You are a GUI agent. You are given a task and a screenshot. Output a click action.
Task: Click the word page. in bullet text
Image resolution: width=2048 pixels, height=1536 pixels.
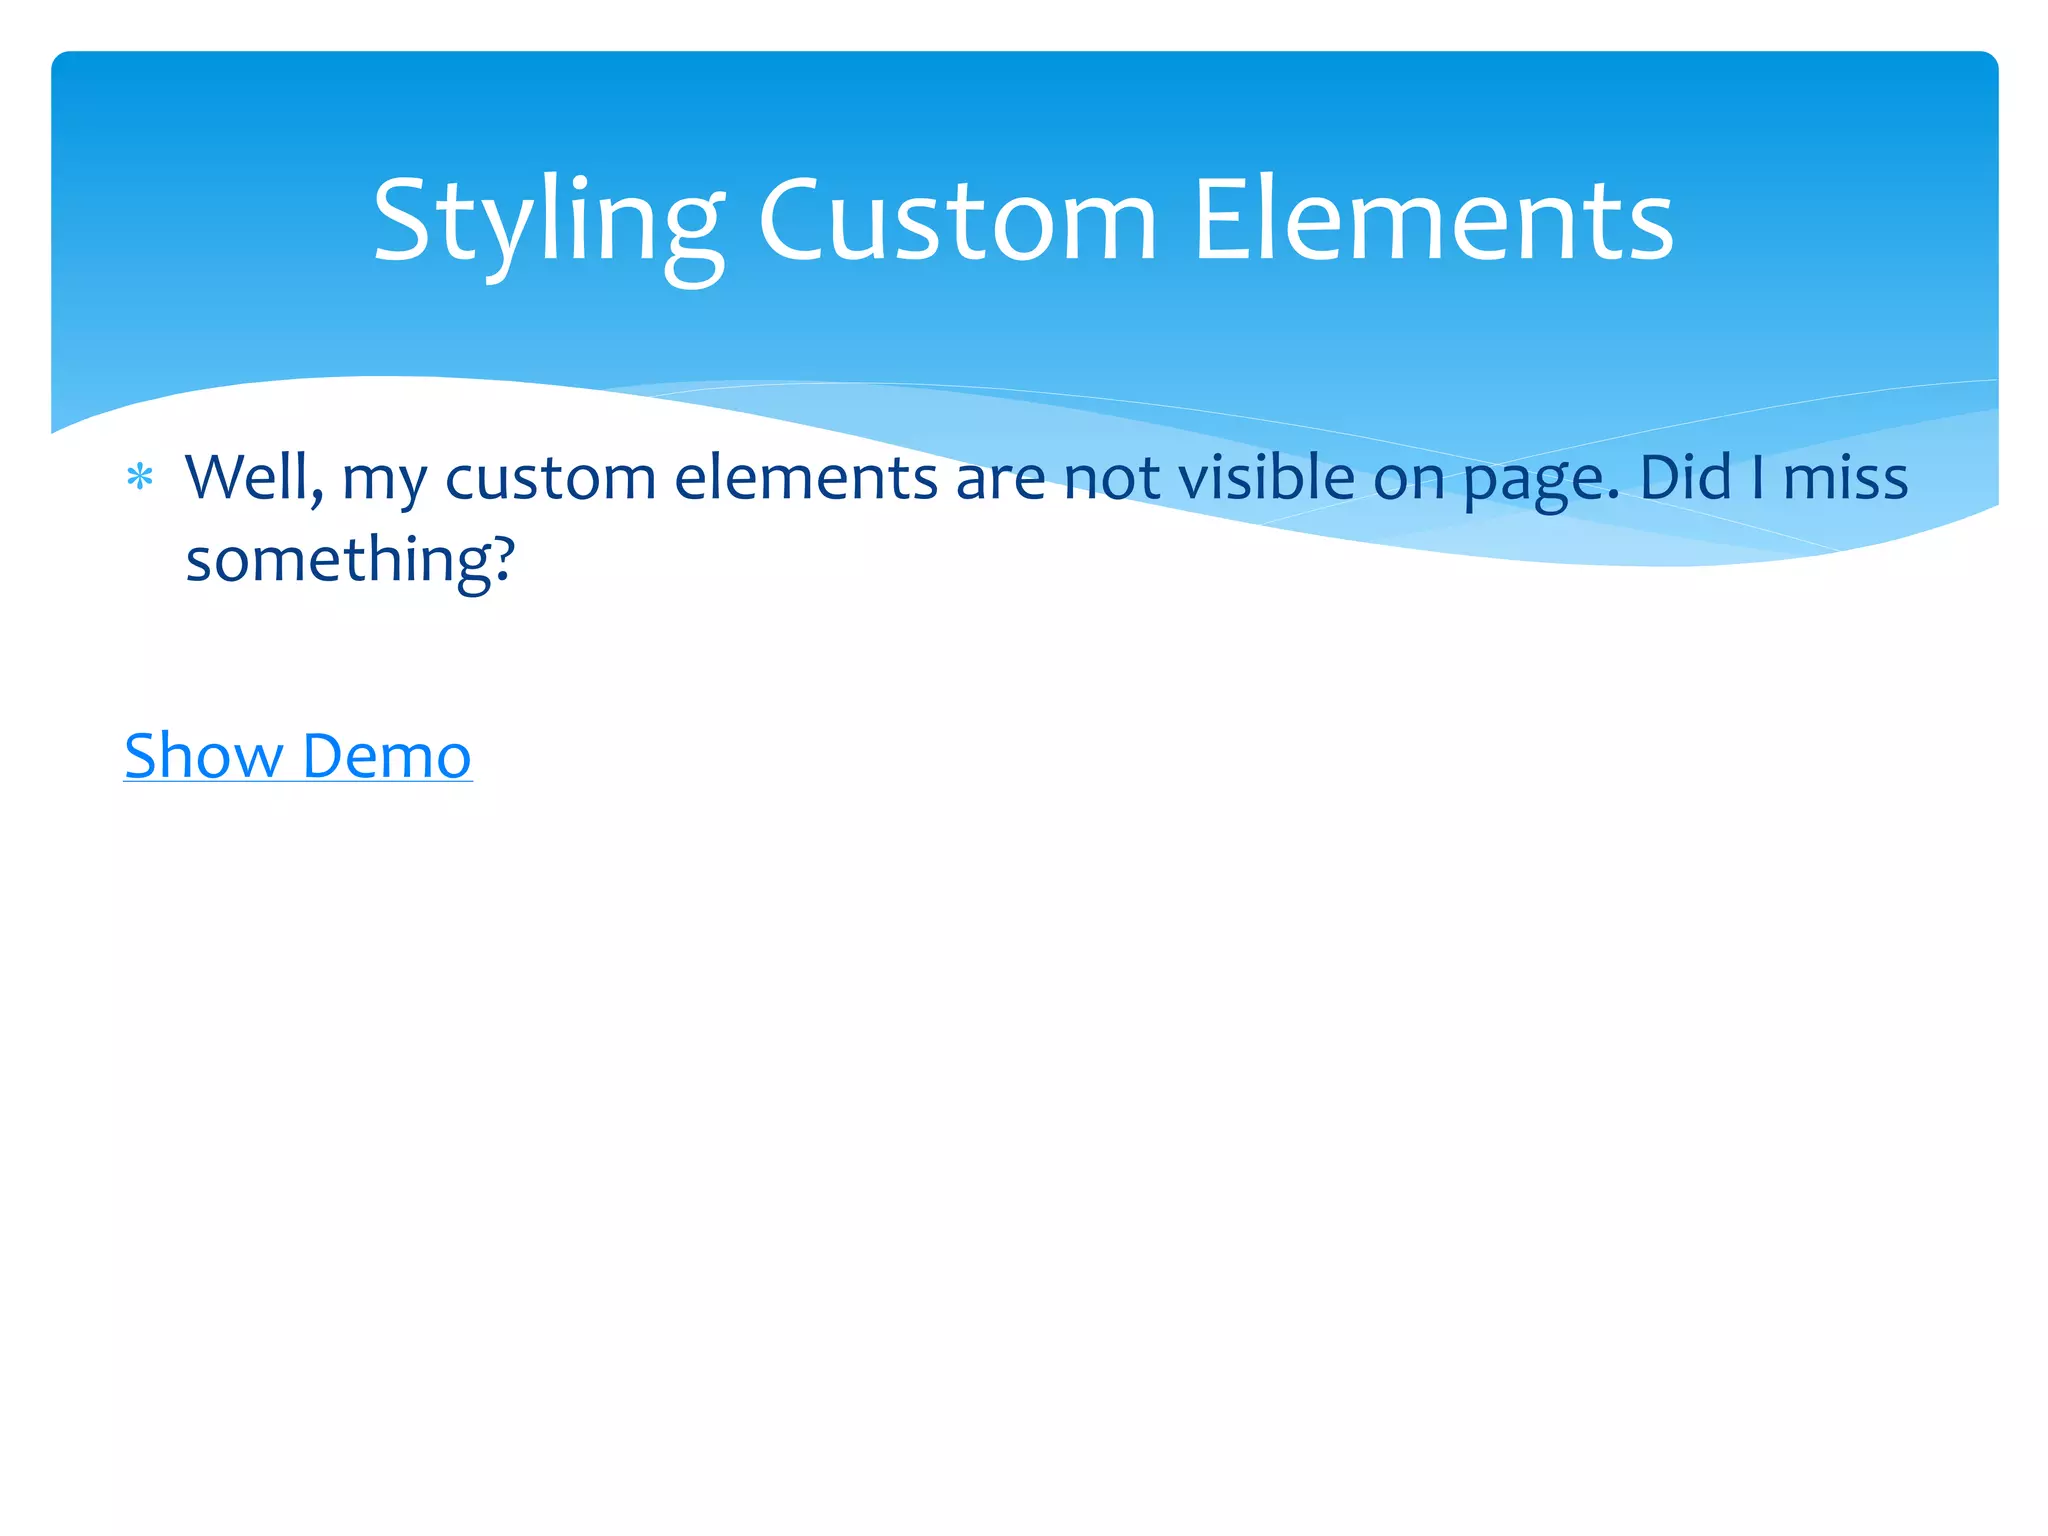pos(1540,480)
